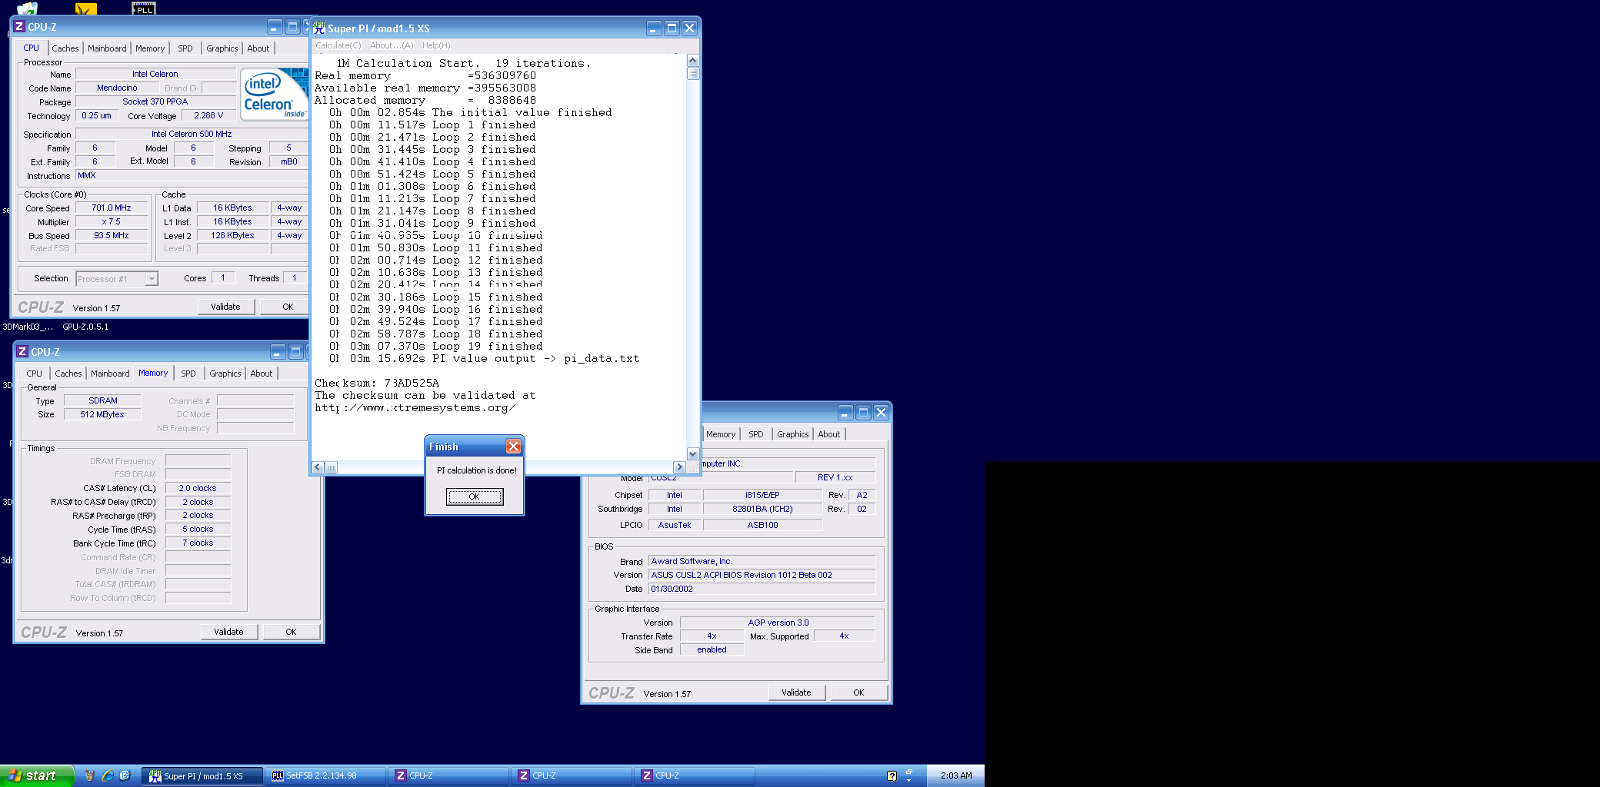Screen dimensions: 1600x787
Task: Switch to About tab in processor CPU-Z window
Action: click(x=258, y=48)
